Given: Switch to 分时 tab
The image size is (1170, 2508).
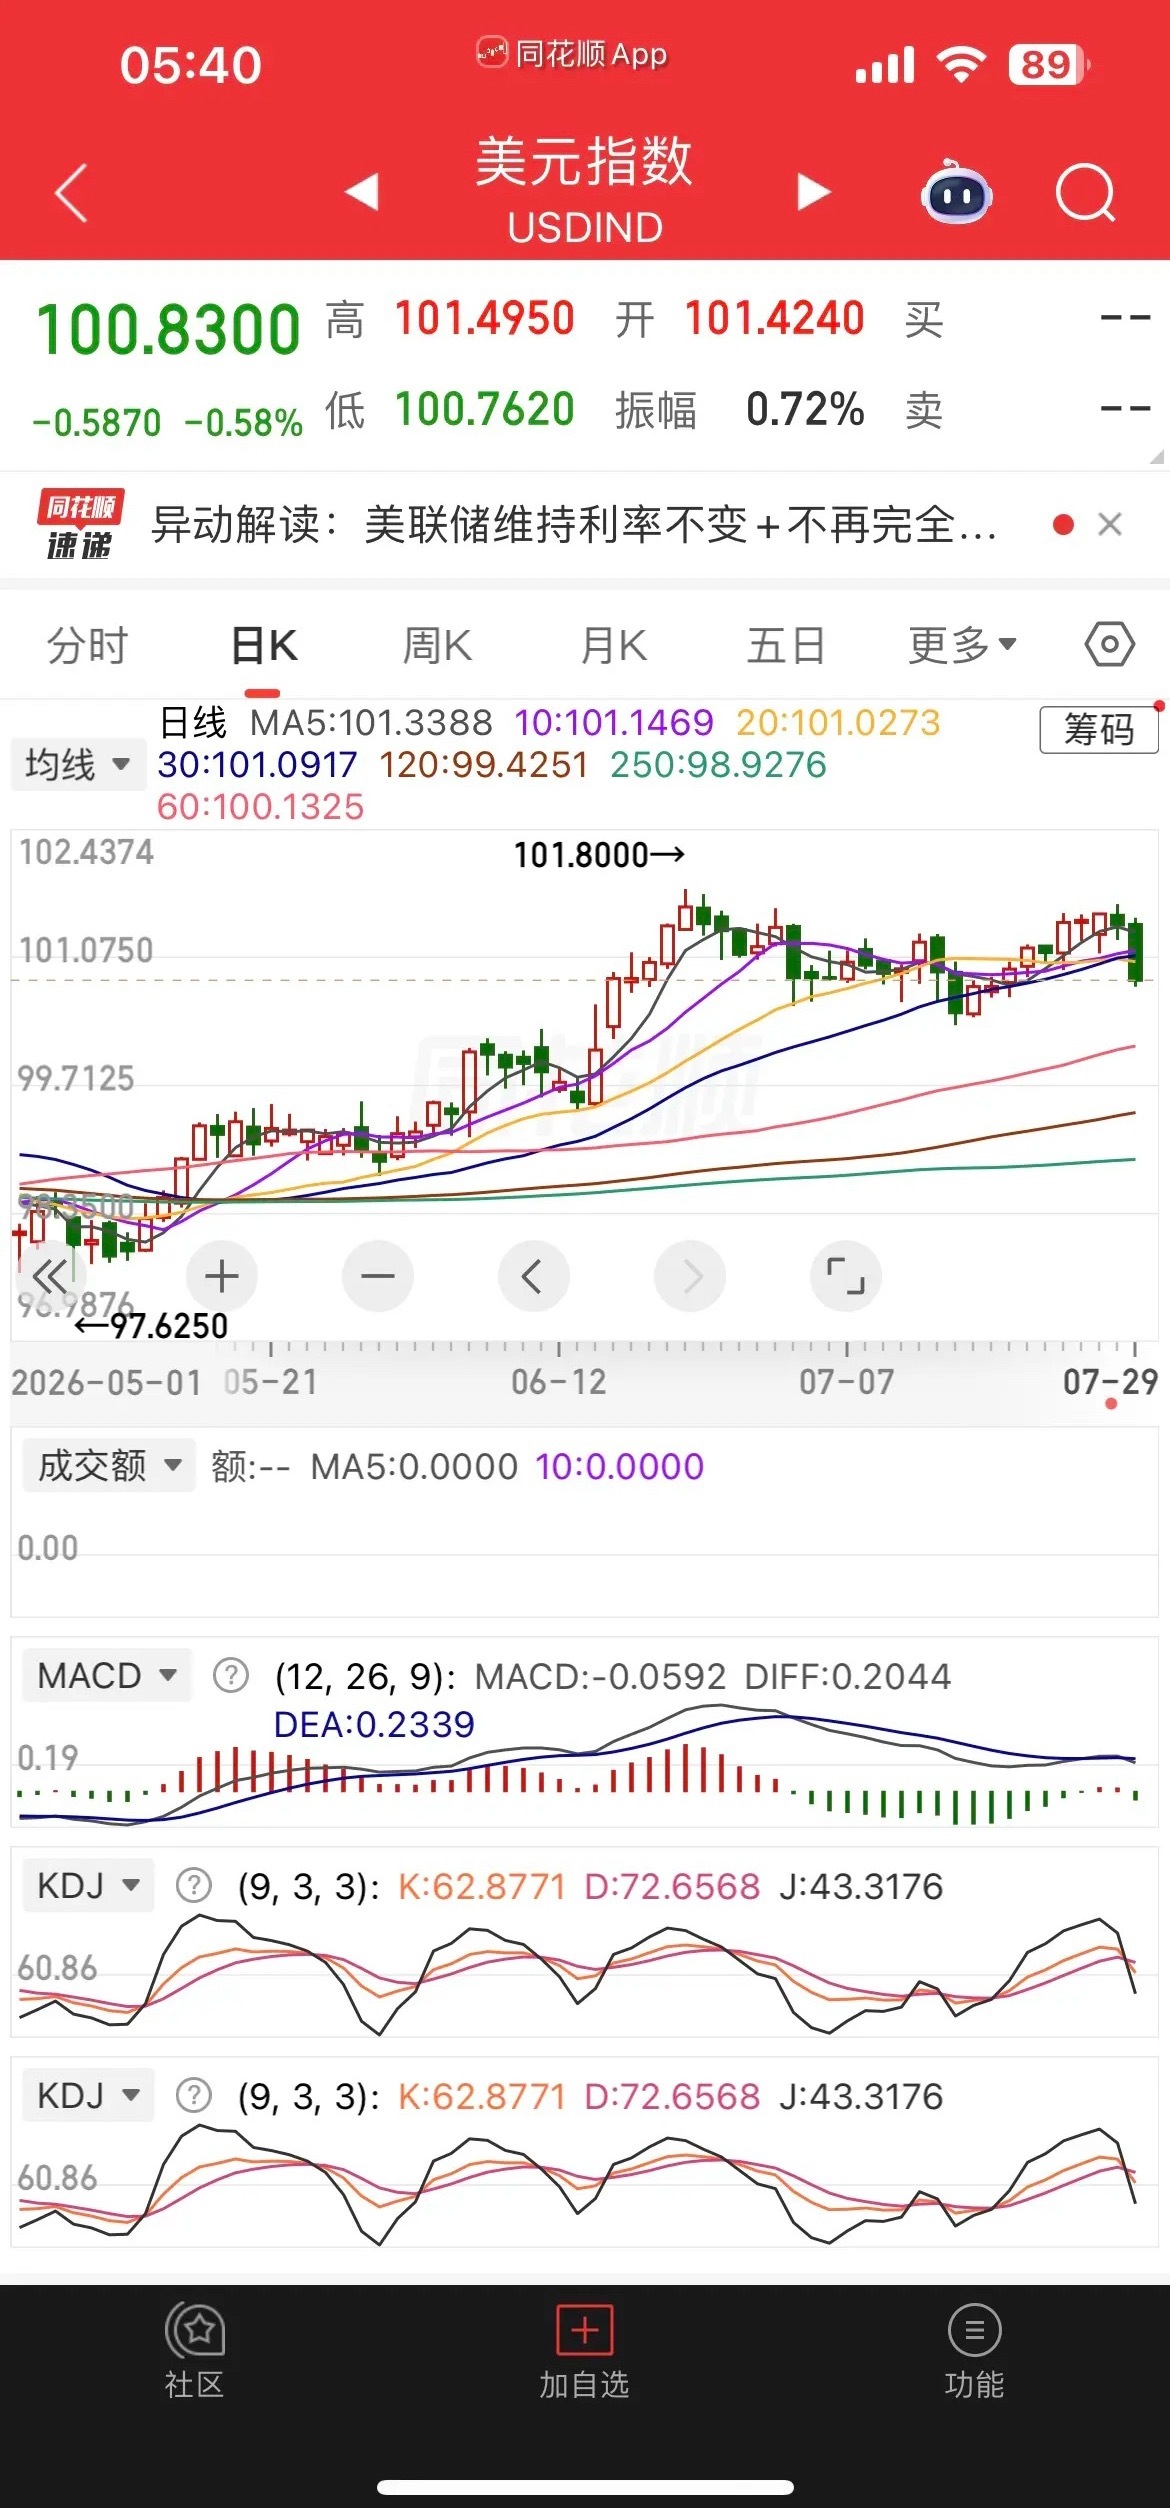Looking at the screenshot, I should (x=88, y=645).
